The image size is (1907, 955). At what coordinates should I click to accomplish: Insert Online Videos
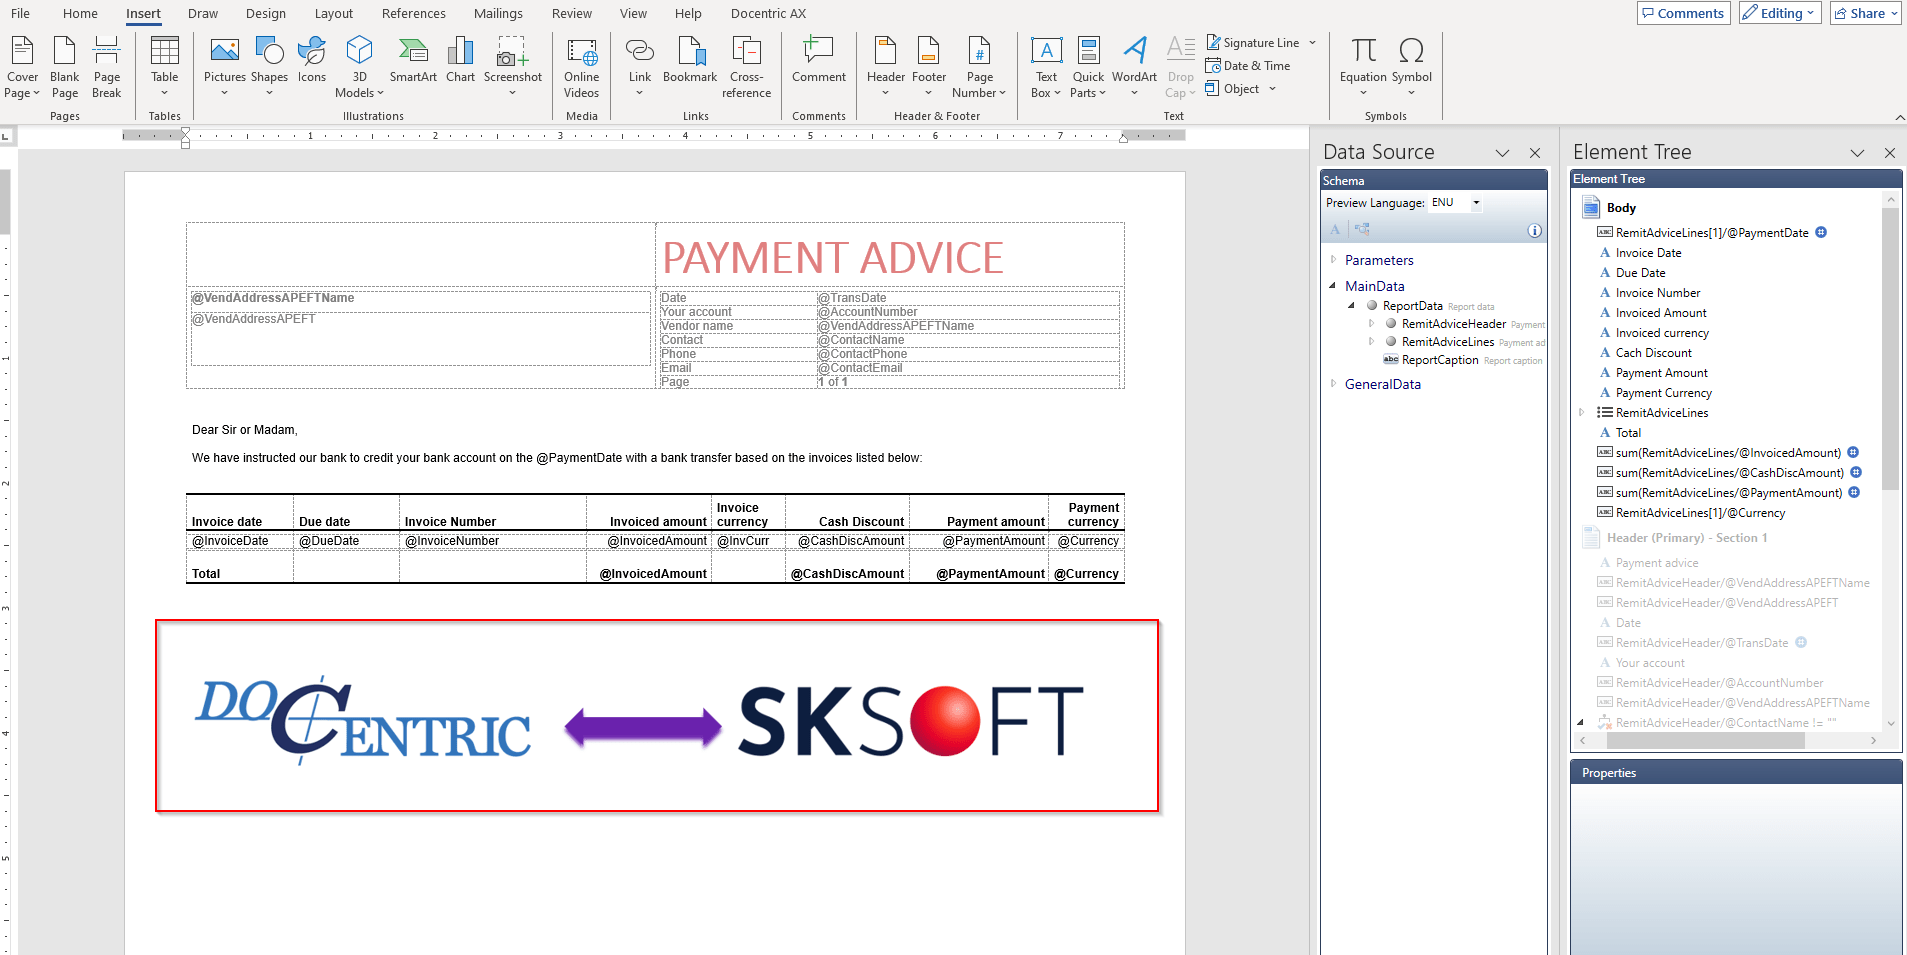tap(581, 67)
